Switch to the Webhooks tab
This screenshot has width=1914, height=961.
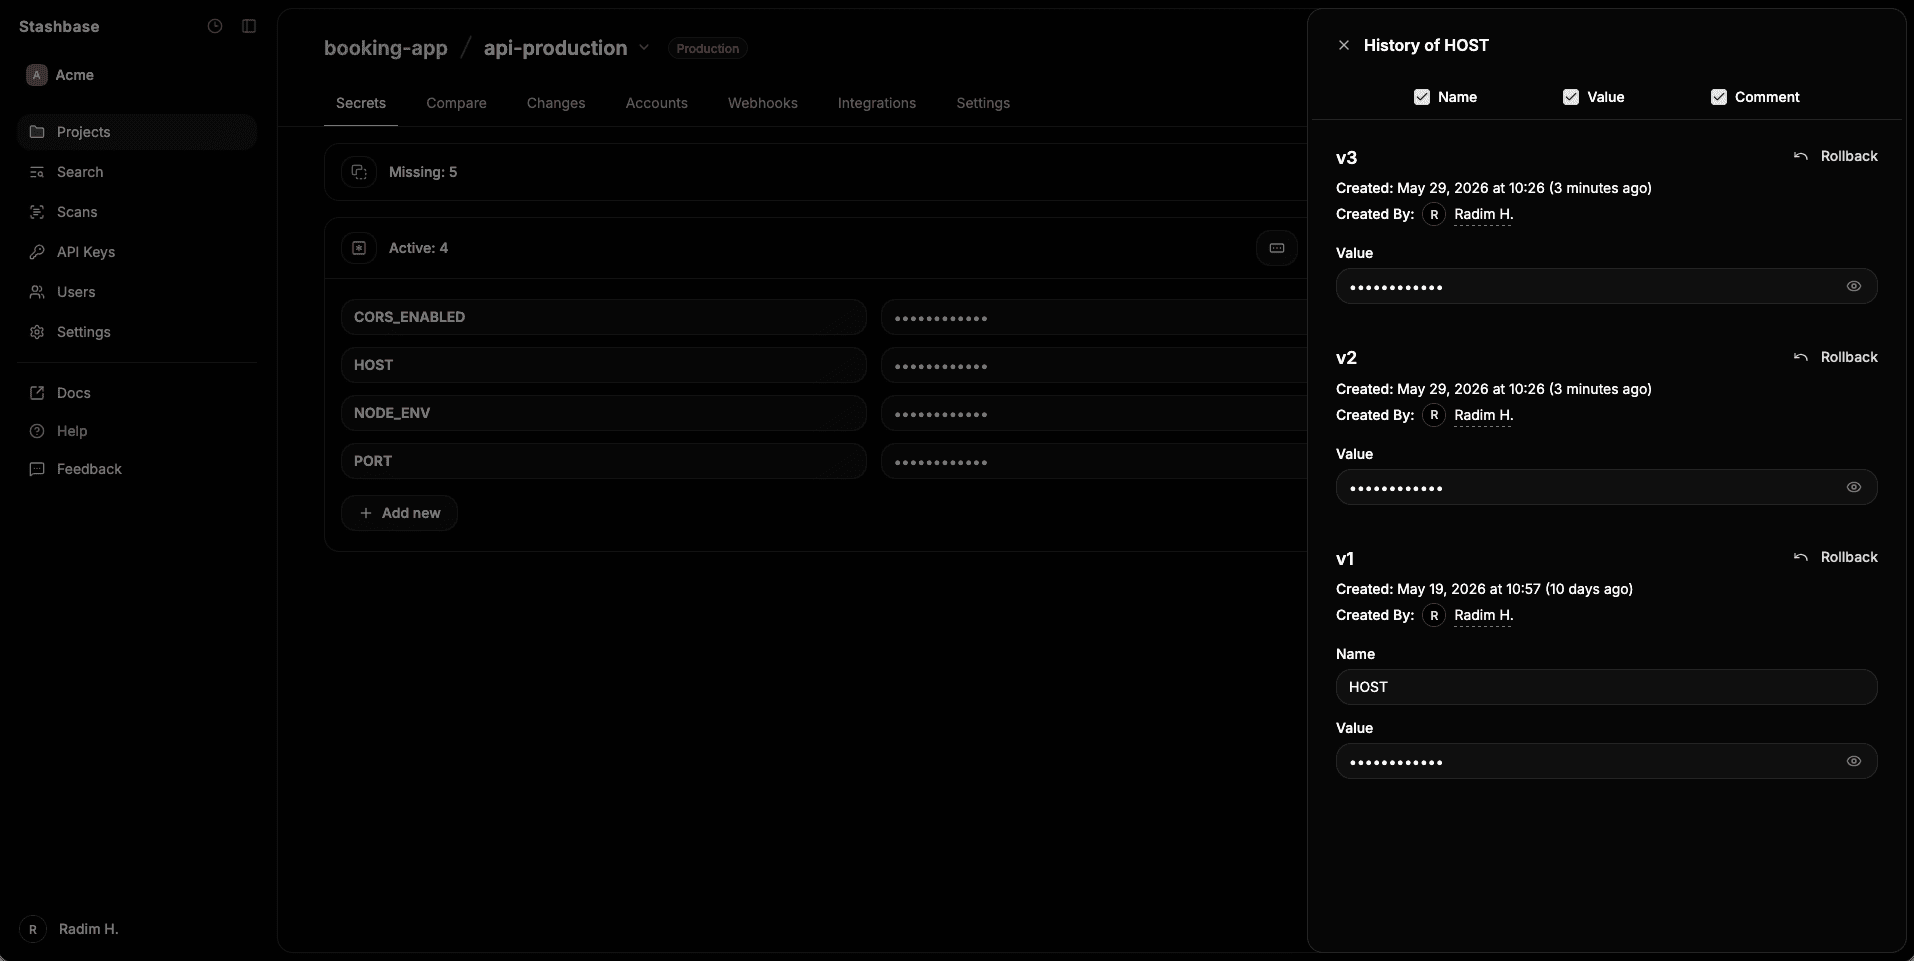(763, 103)
